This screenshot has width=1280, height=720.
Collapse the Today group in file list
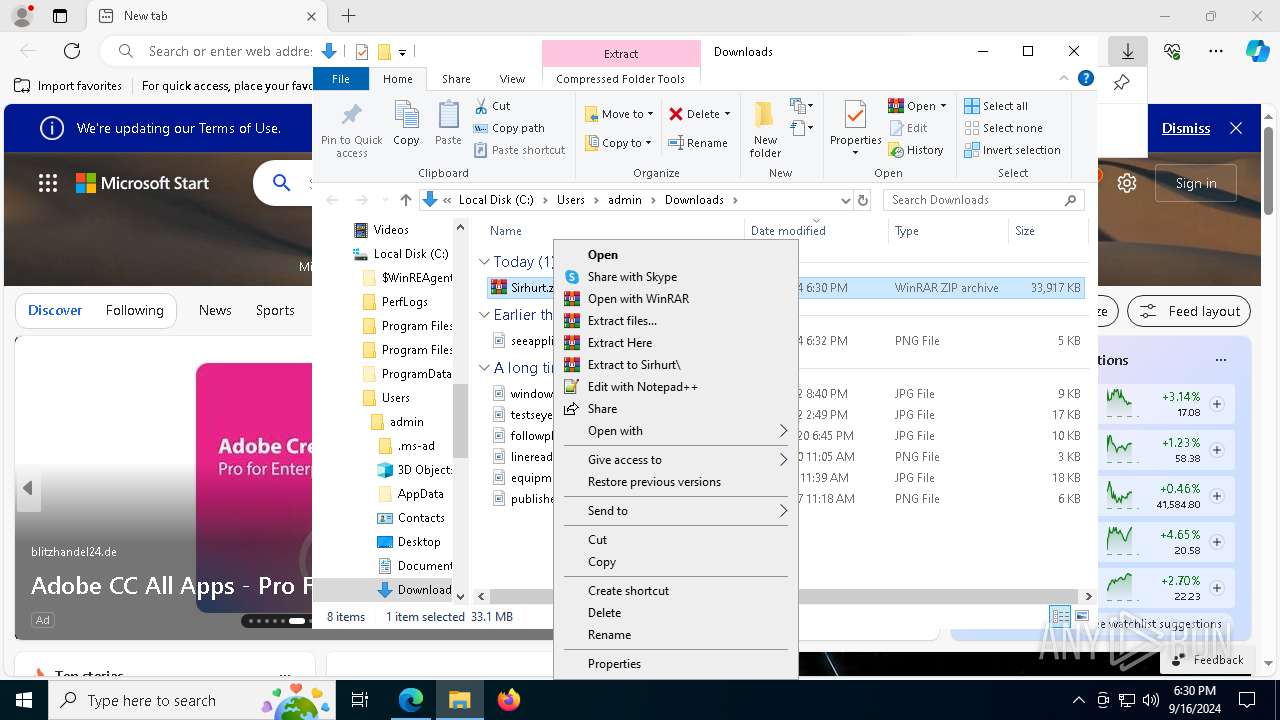484,262
